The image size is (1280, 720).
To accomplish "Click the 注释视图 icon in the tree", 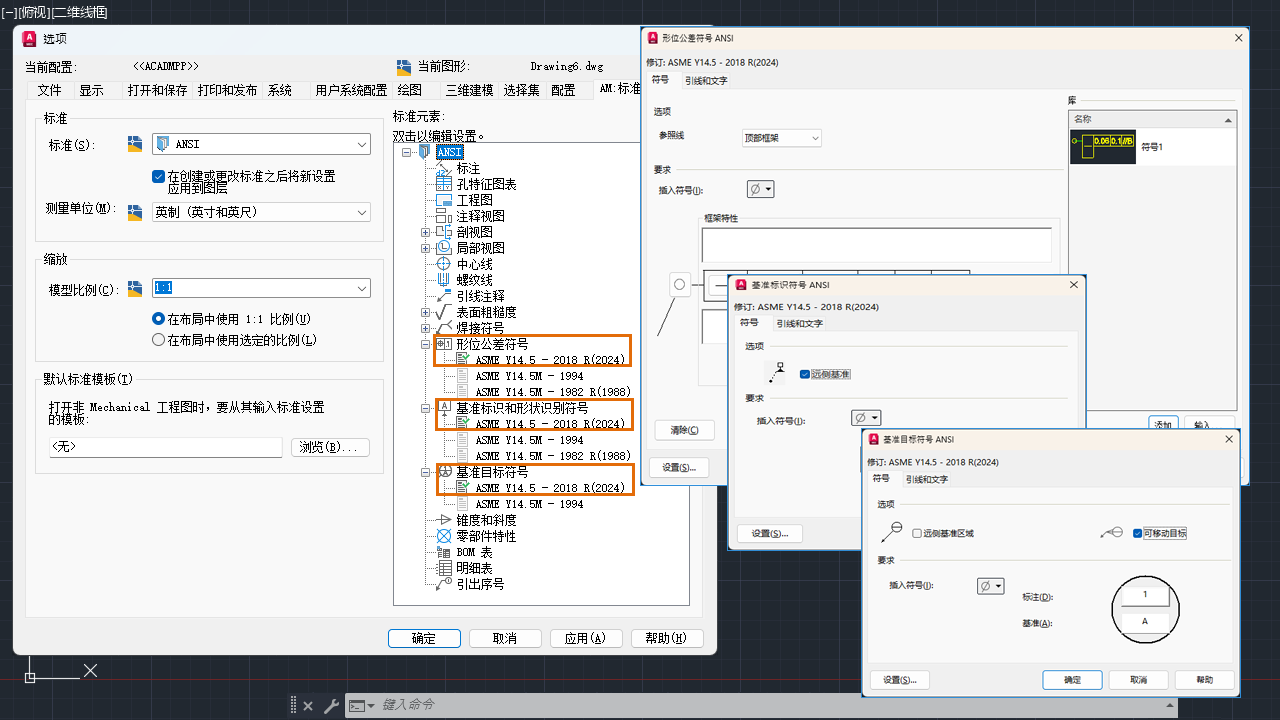I will [445, 216].
